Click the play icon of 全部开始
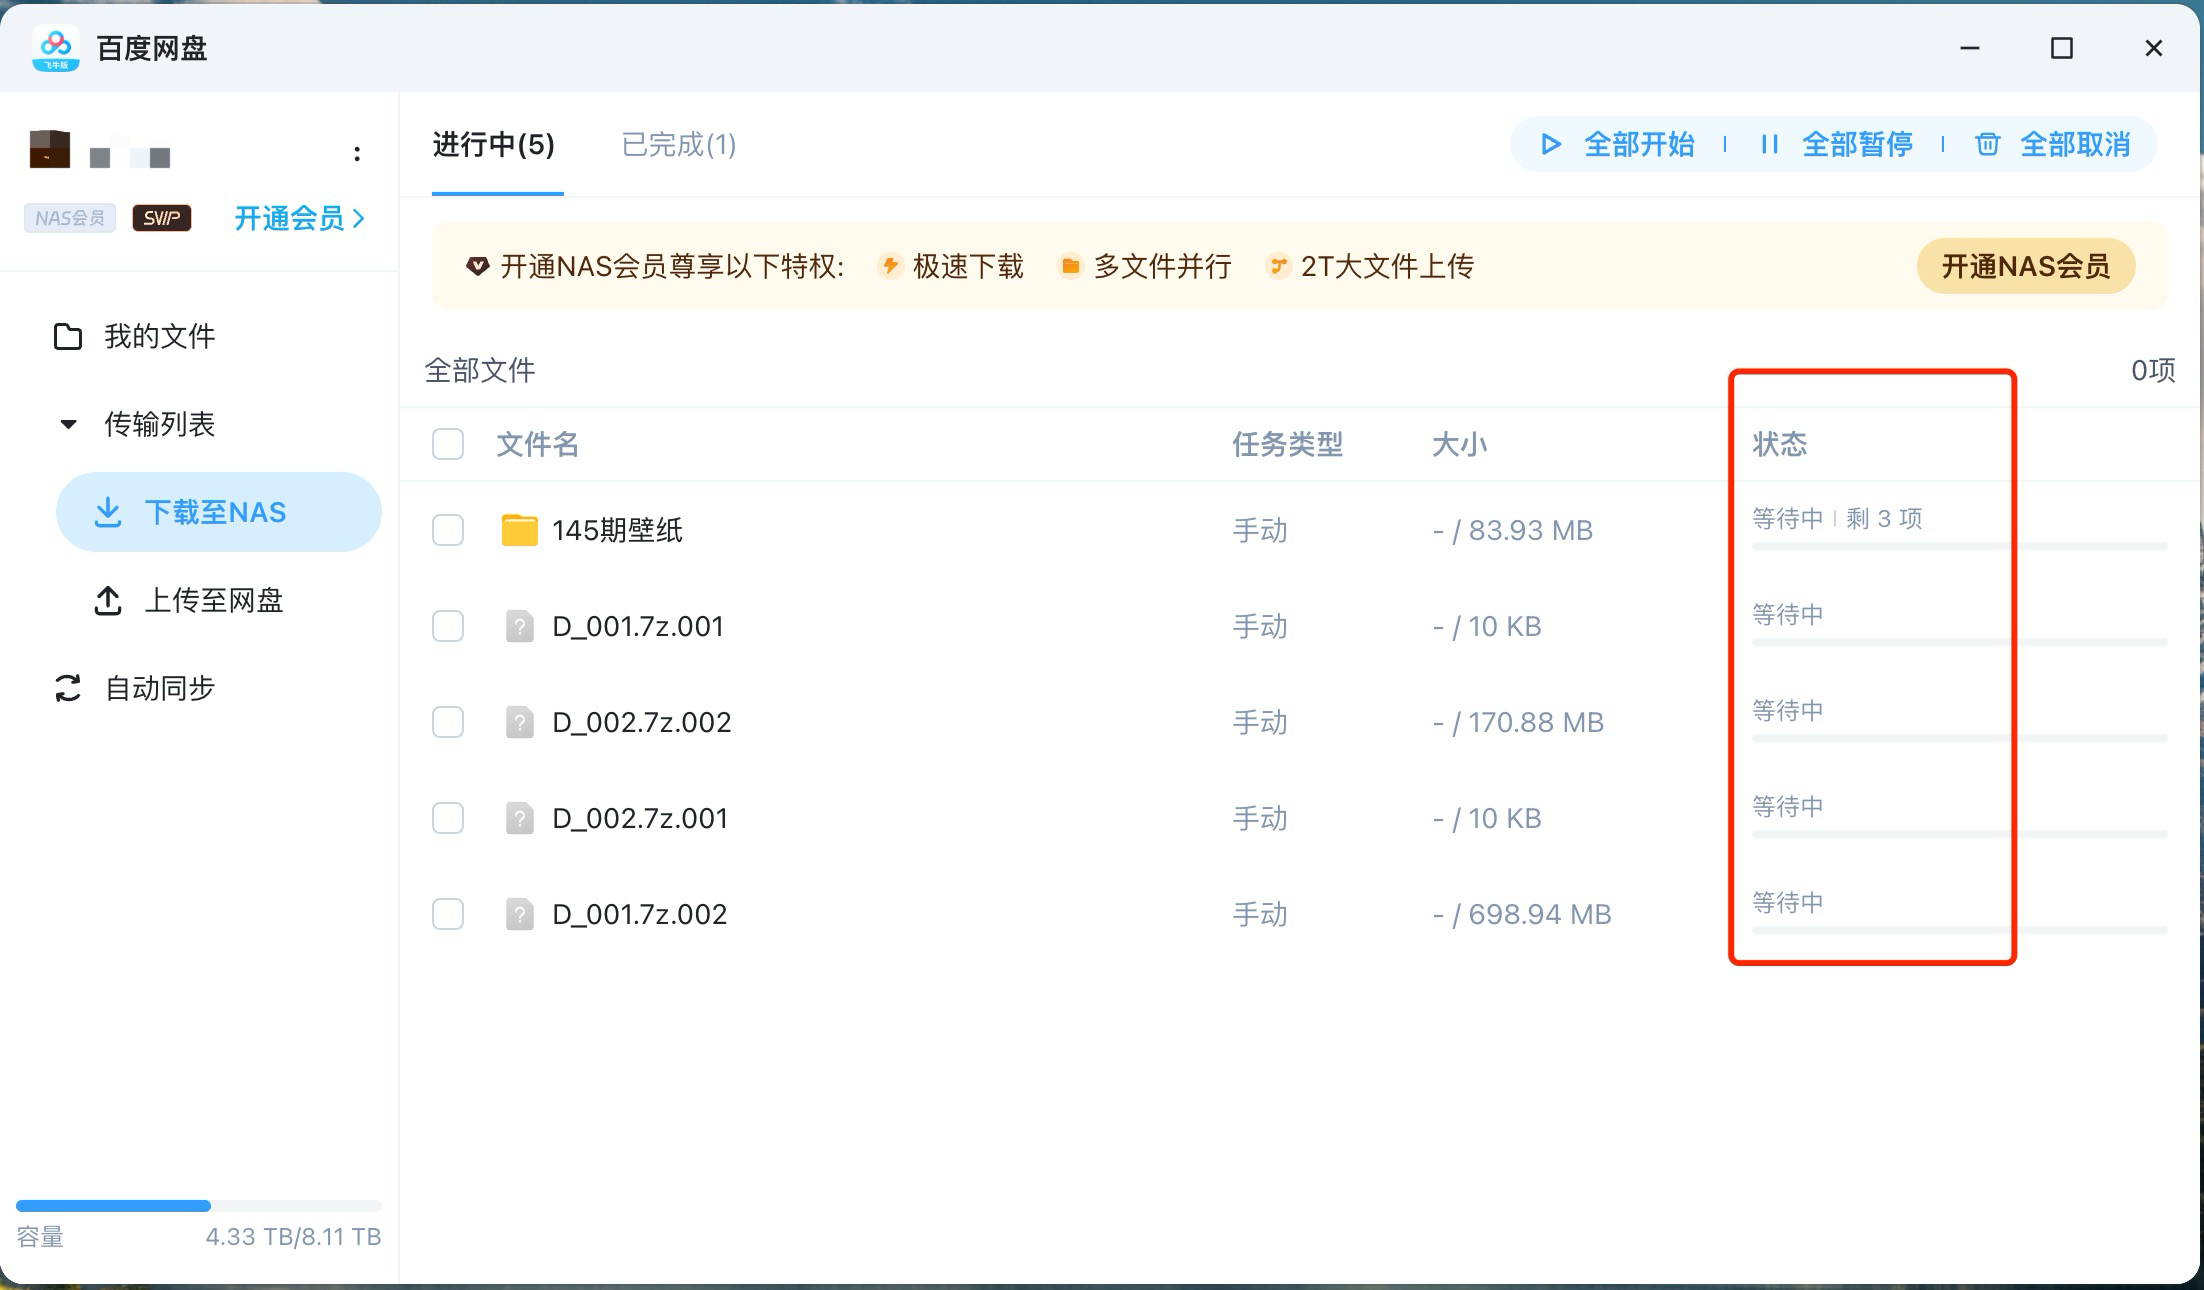 [1551, 144]
